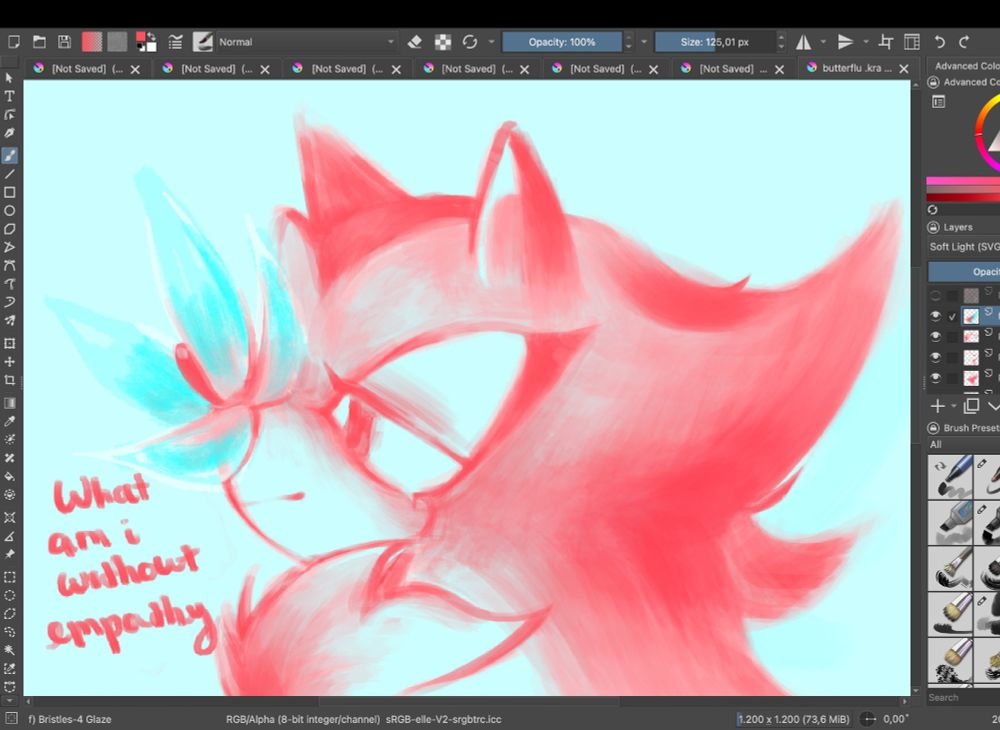
Task: Toggle lock on the Layers docker
Action: click(x=933, y=227)
